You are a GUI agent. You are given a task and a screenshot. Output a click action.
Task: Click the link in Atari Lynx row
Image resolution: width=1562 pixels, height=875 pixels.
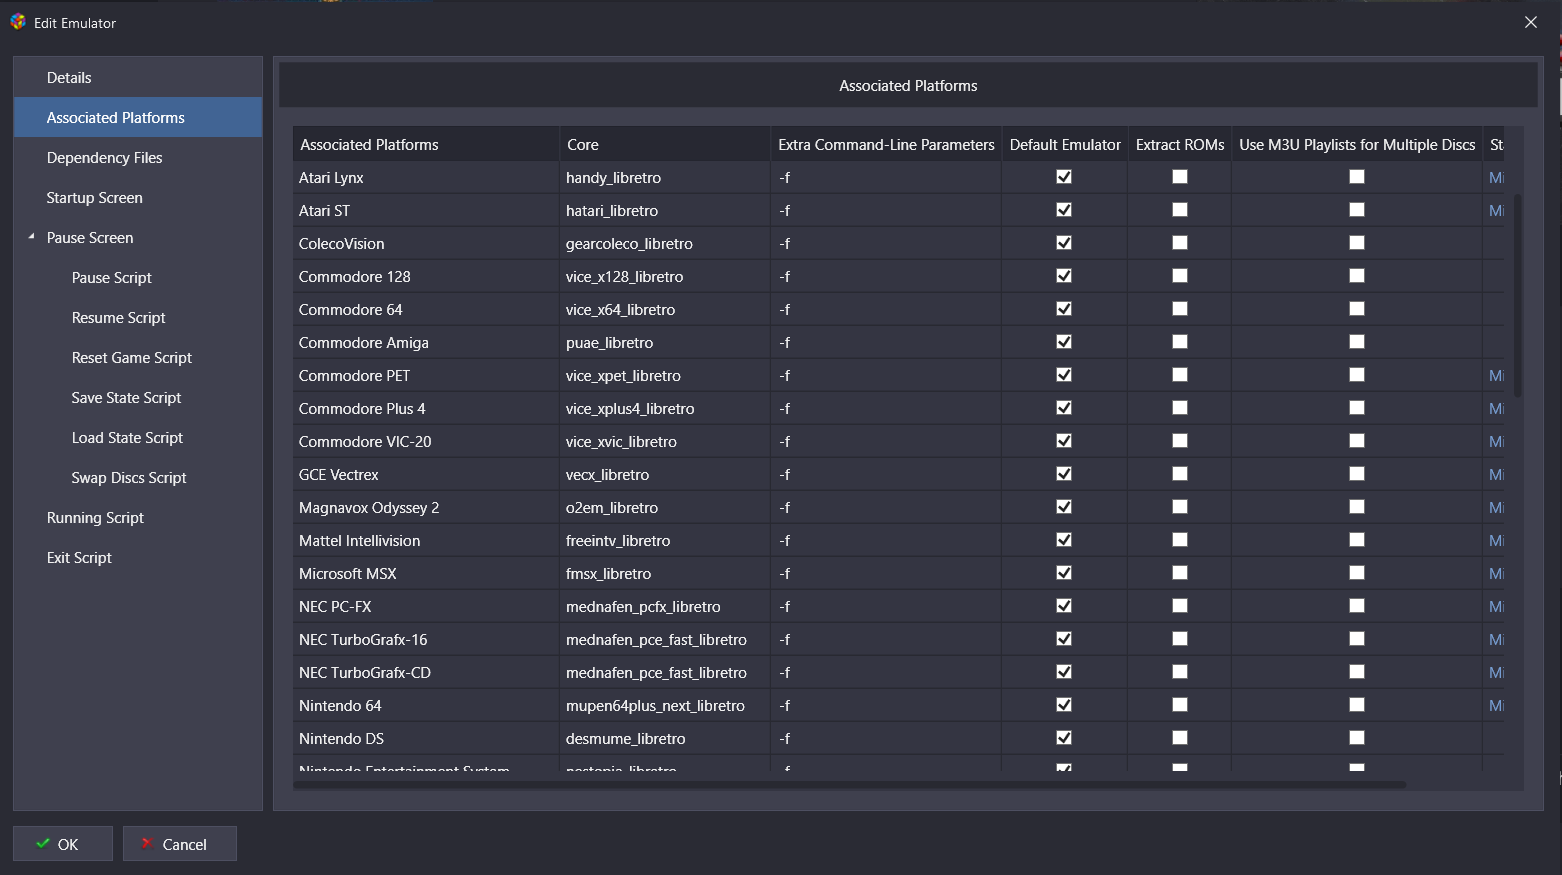tap(1496, 178)
